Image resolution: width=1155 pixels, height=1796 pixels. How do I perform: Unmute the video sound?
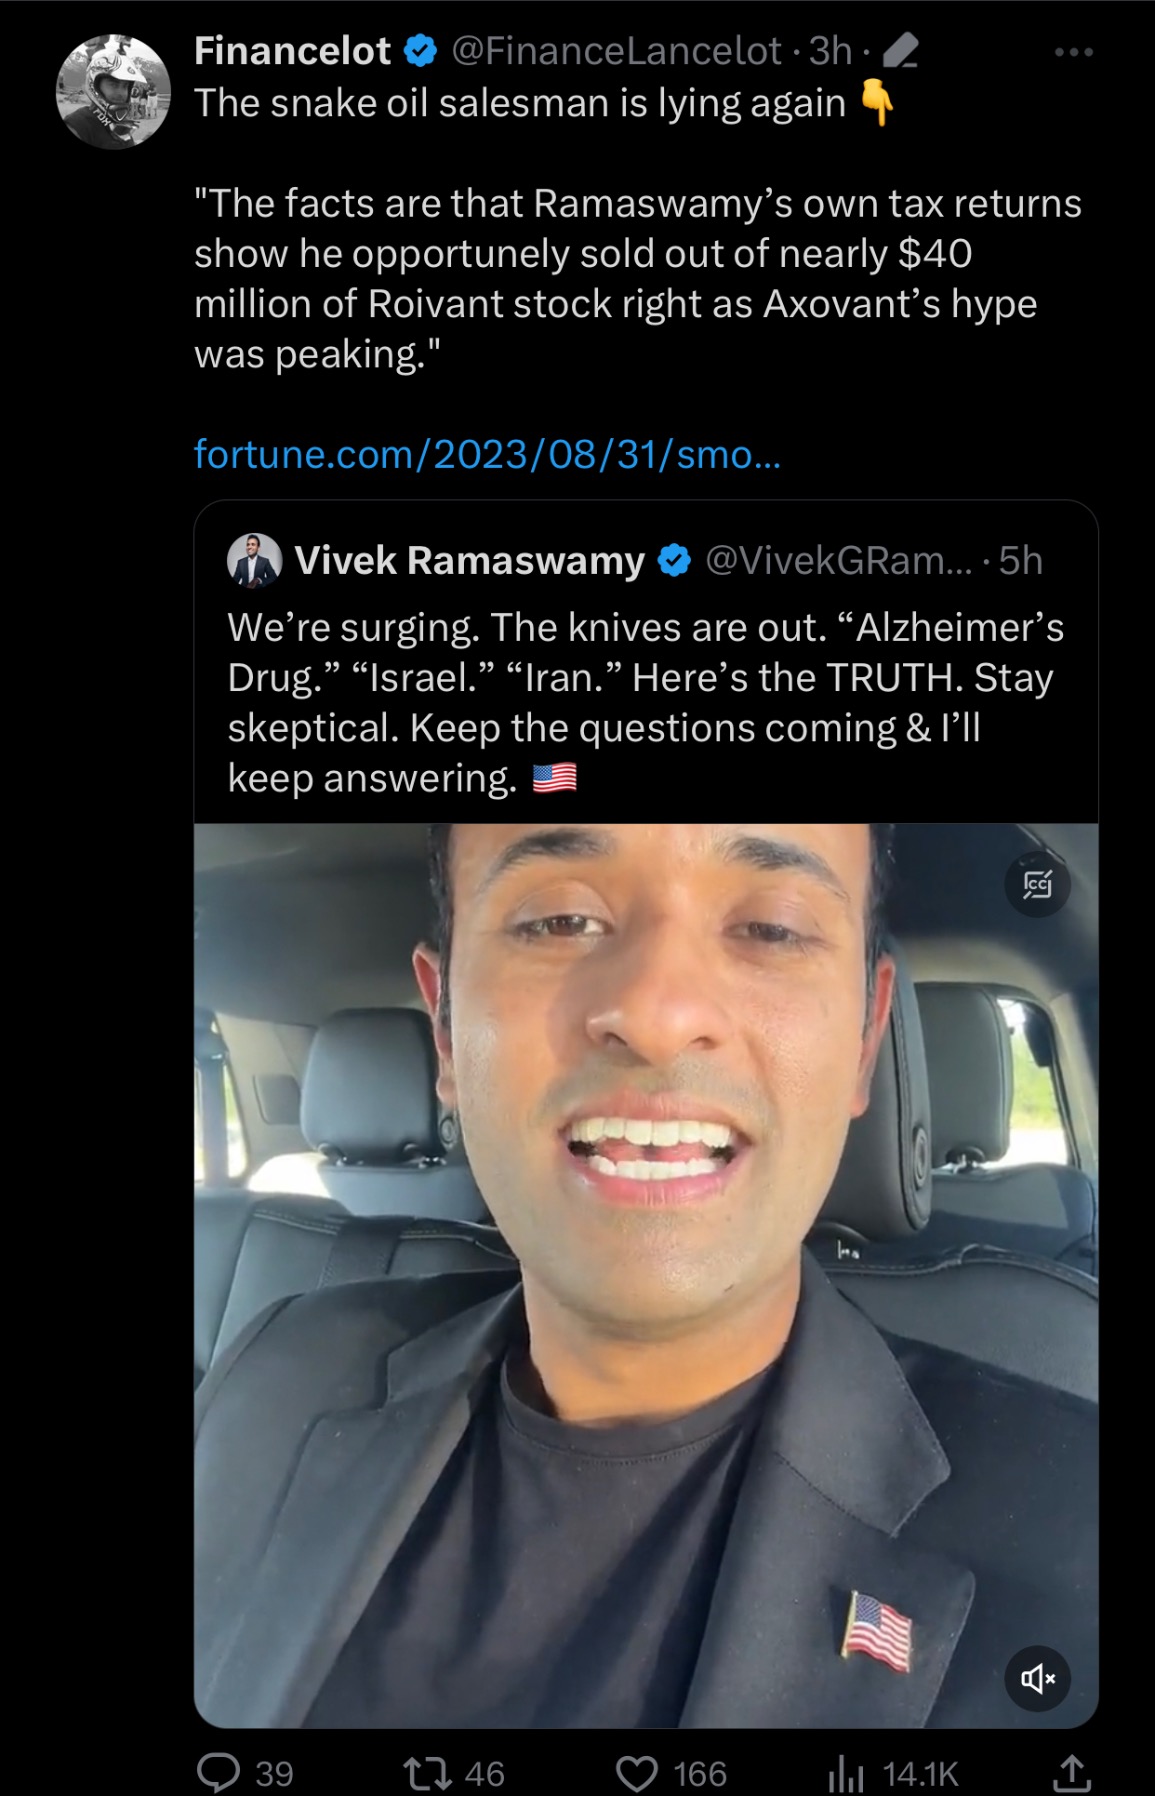pos(1037,1678)
